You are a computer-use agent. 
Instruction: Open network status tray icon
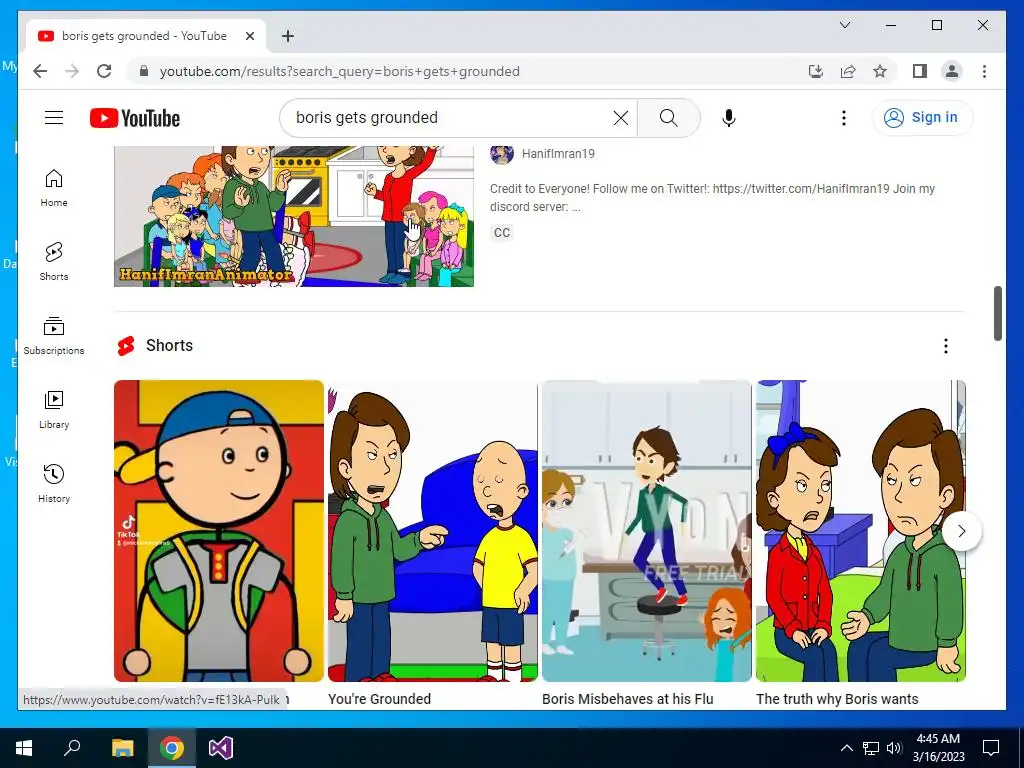[x=871, y=748]
